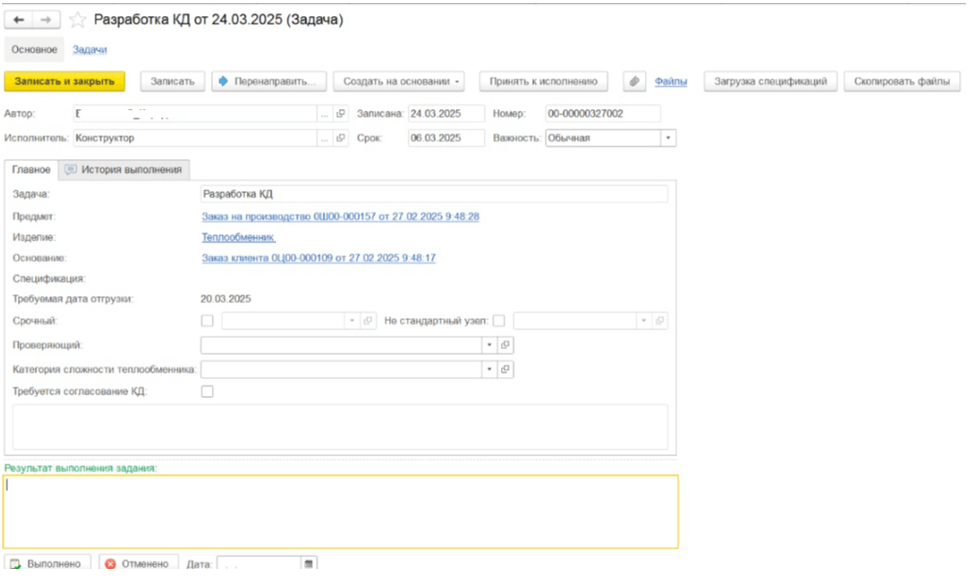Open the Задачи navigation tab

(x=89, y=49)
